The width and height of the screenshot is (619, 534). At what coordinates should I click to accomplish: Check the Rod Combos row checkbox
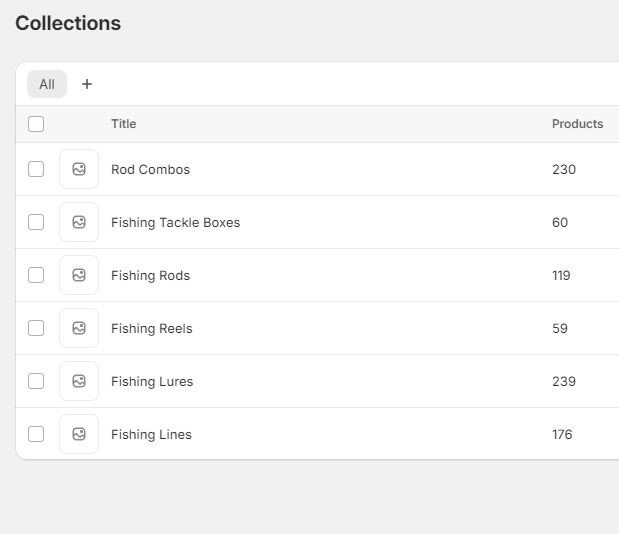pos(36,169)
